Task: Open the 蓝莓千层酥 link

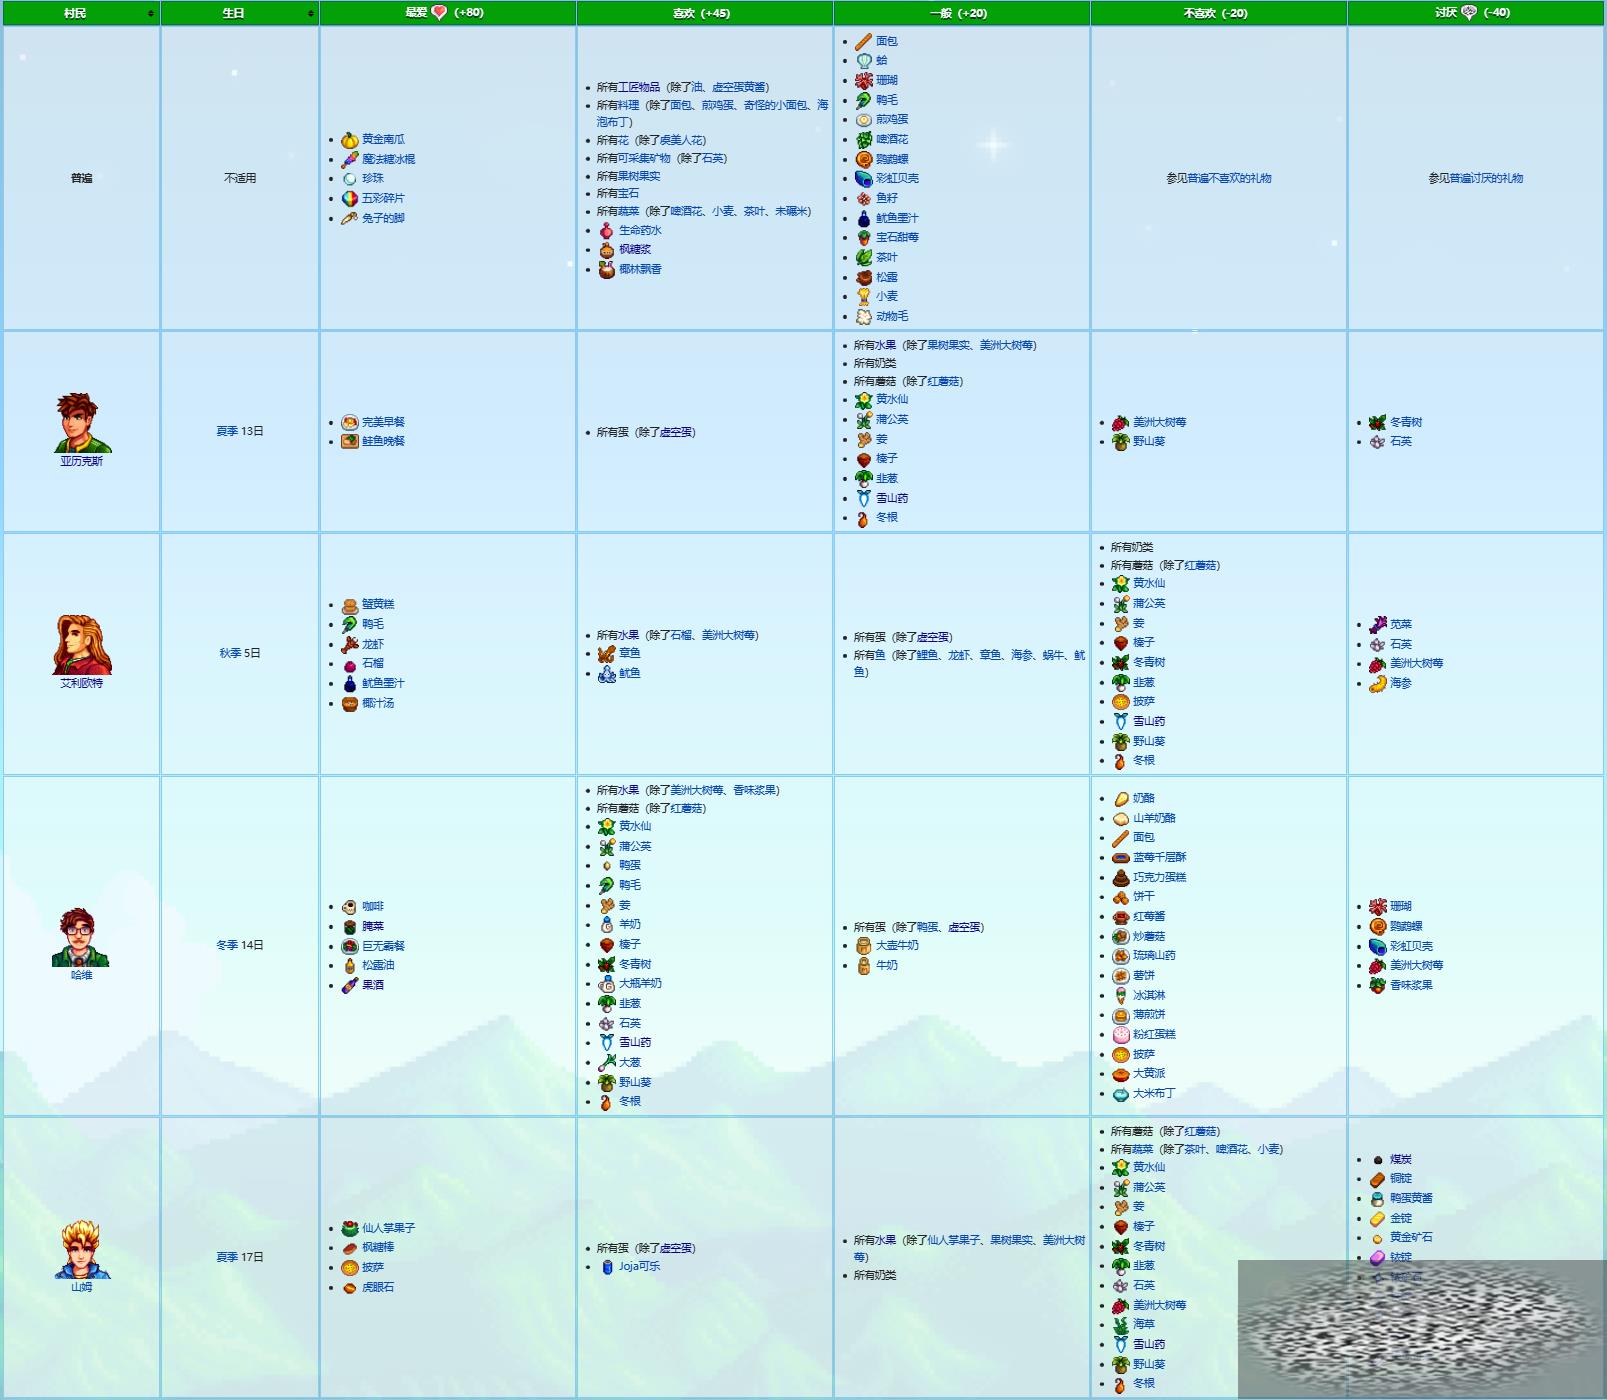Action: click(1160, 858)
